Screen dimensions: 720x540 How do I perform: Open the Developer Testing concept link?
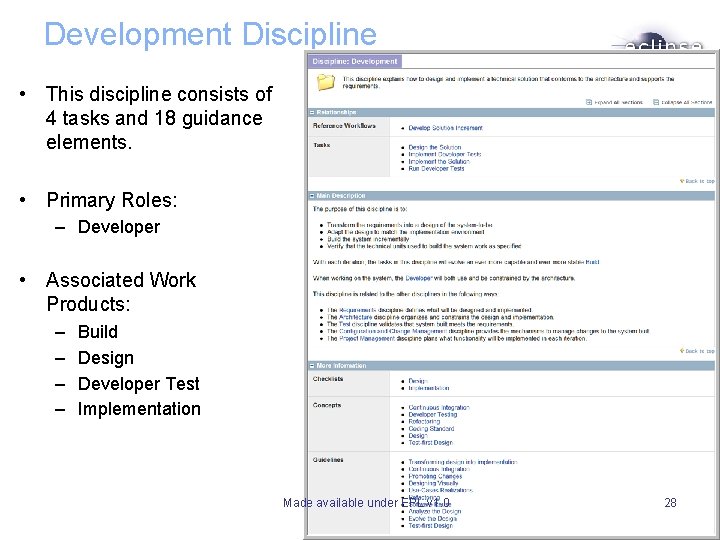click(x=433, y=415)
